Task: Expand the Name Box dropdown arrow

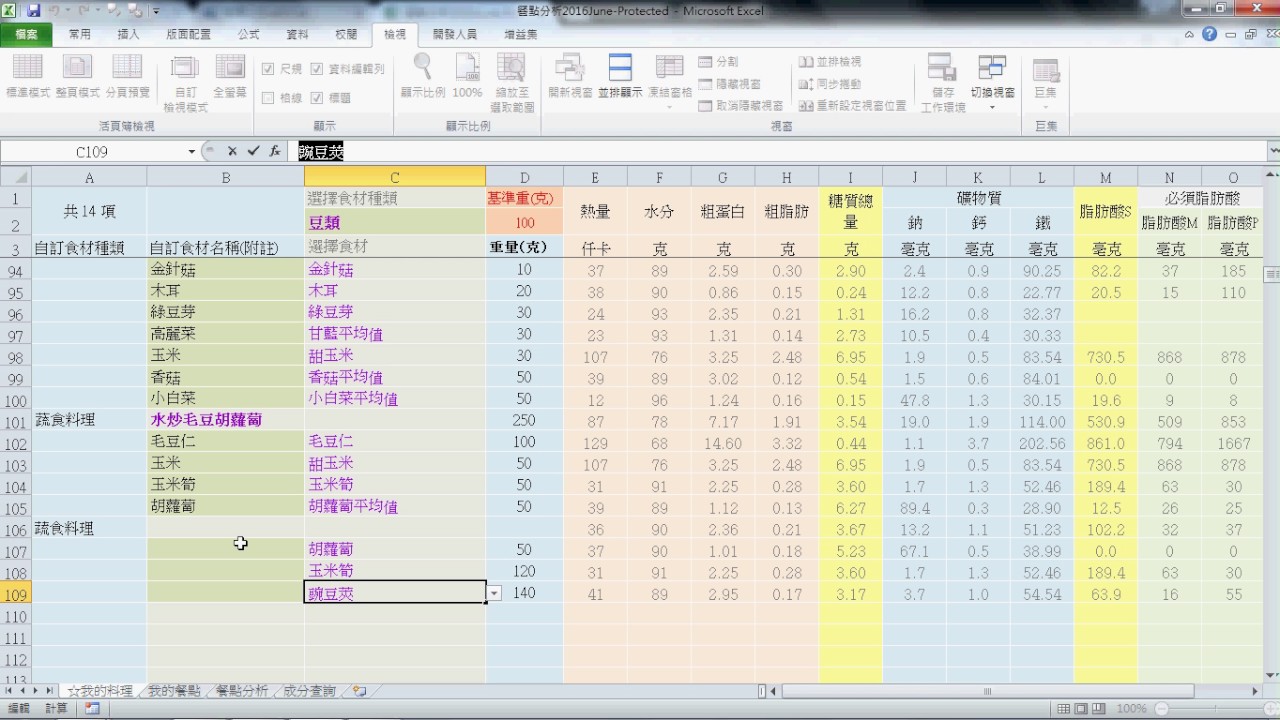Action: 192,152
